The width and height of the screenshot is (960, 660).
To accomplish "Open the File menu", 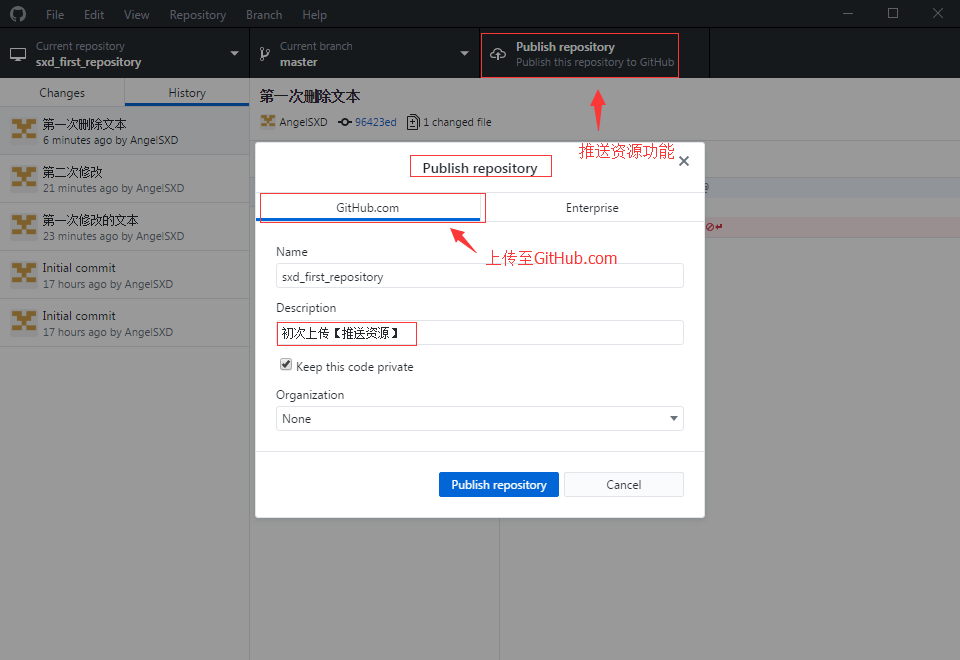I will [x=54, y=15].
